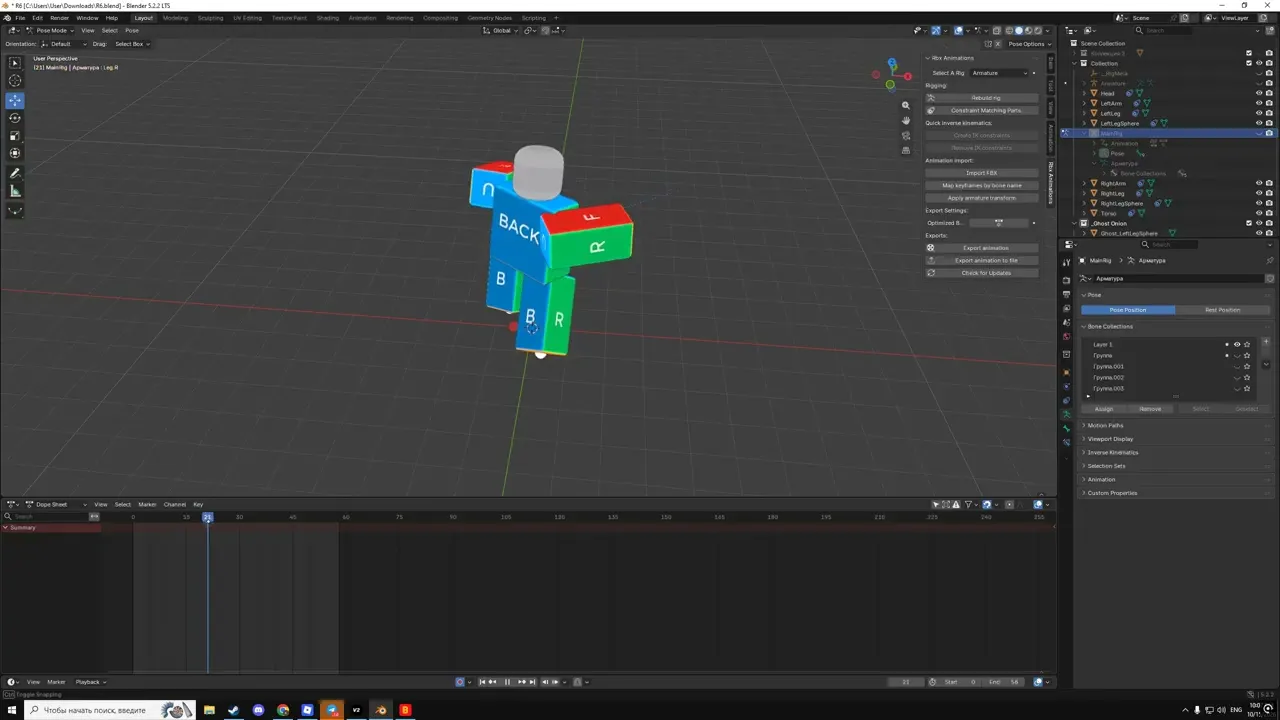Expand the Inverse Kinematics panel
Image resolution: width=1280 pixels, height=720 pixels.
pos(1112,452)
